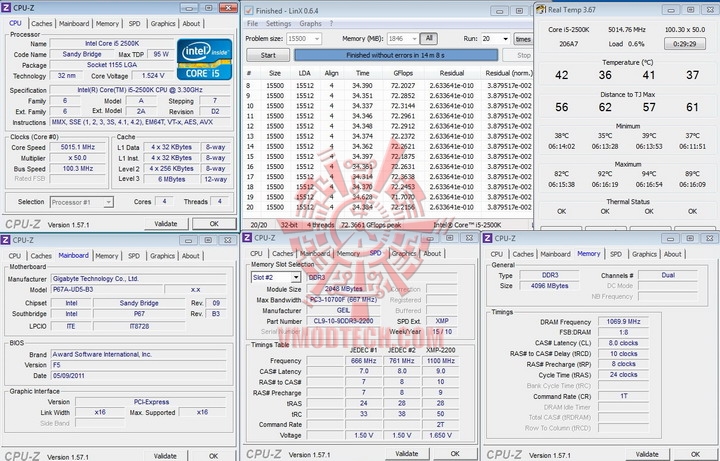
Task: Open the Memory (MiB) dropdown in LinX
Action: pos(415,39)
